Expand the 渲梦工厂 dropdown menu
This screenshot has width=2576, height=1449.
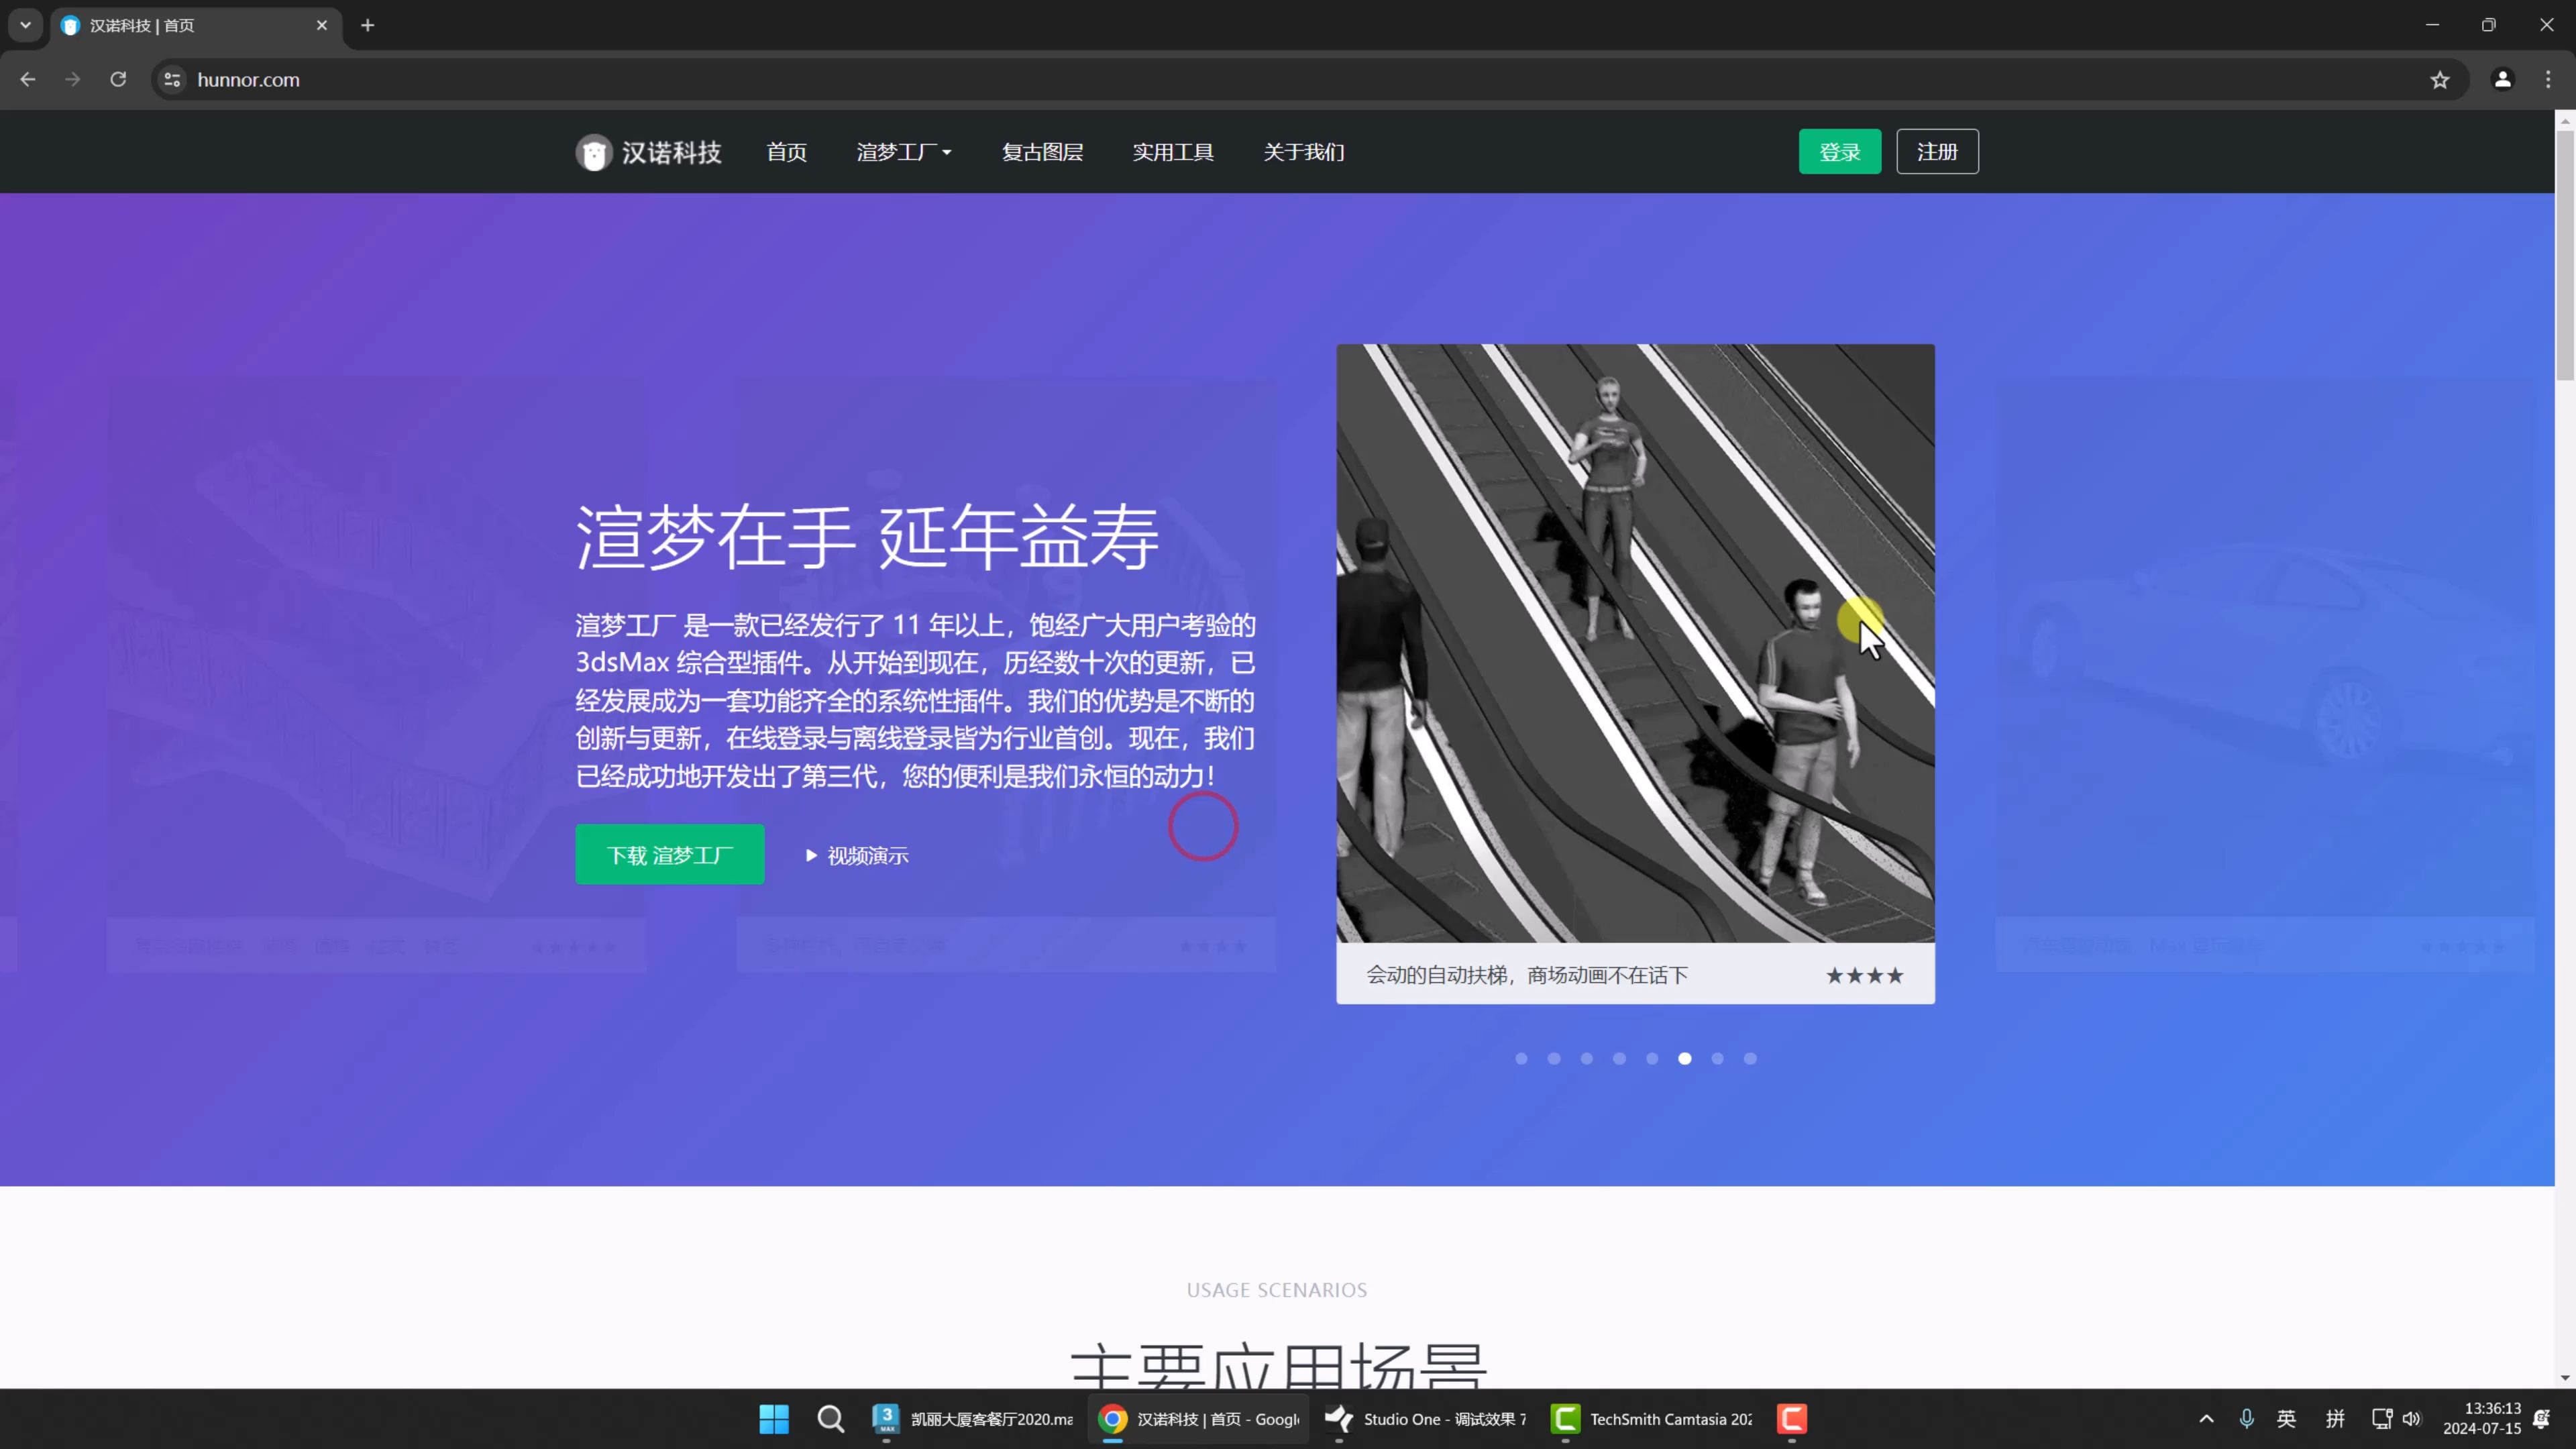tap(903, 152)
